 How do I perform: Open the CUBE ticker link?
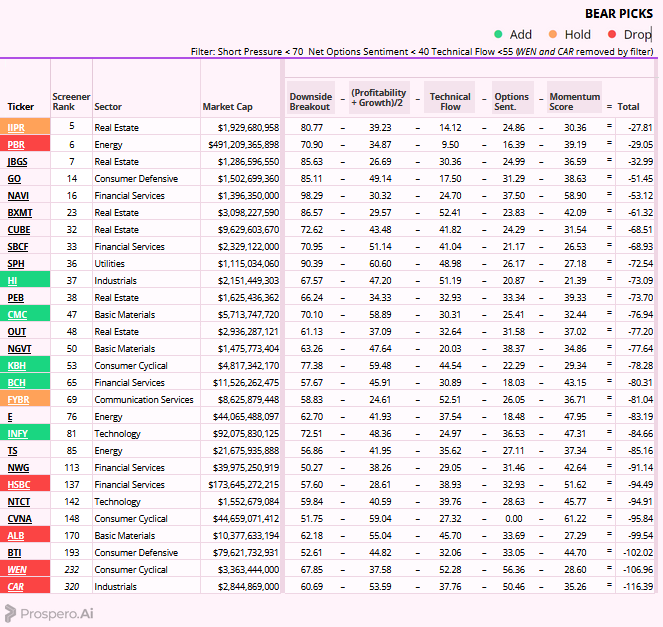point(19,230)
